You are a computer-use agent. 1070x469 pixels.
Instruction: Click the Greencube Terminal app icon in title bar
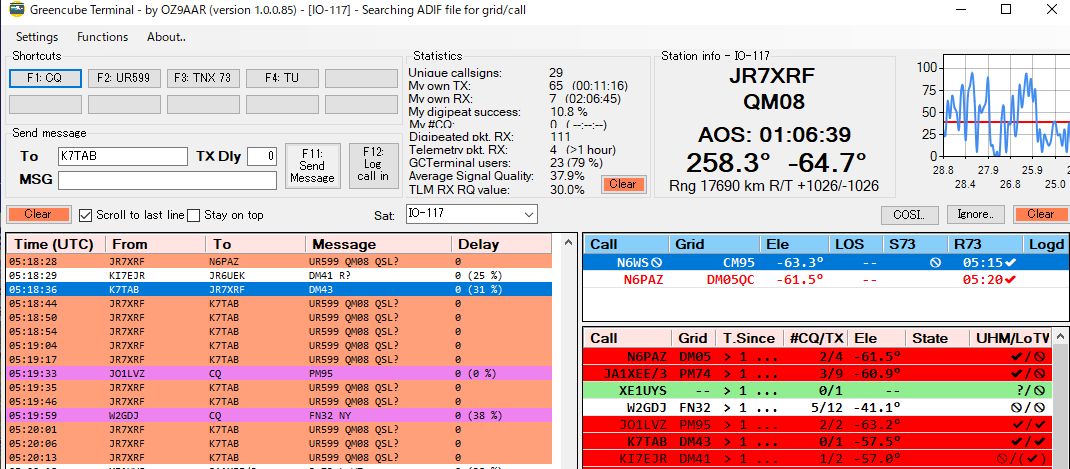coord(16,10)
